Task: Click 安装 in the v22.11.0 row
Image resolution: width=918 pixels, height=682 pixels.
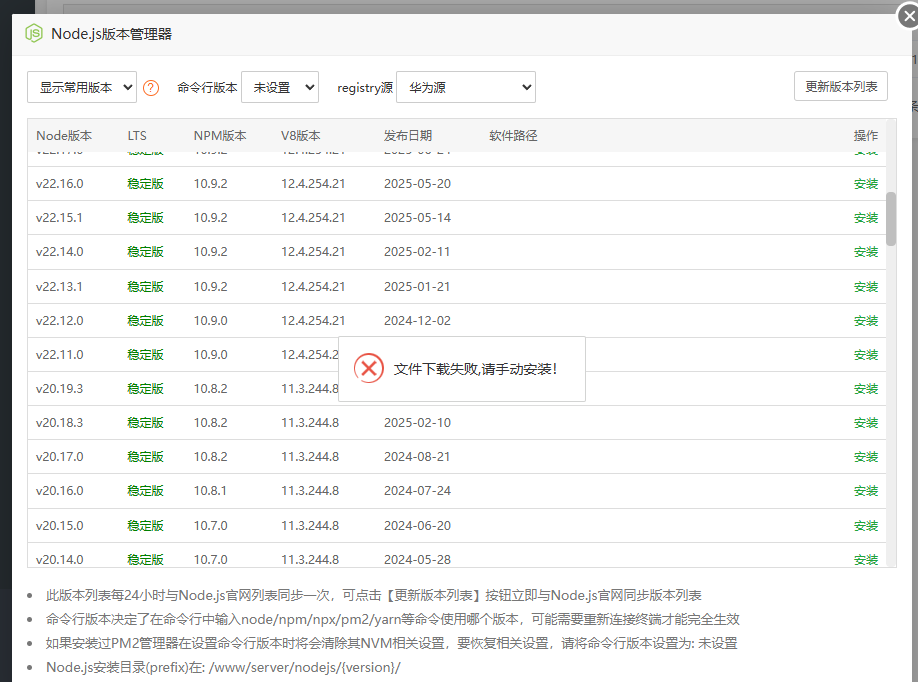Action: pos(866,355)
